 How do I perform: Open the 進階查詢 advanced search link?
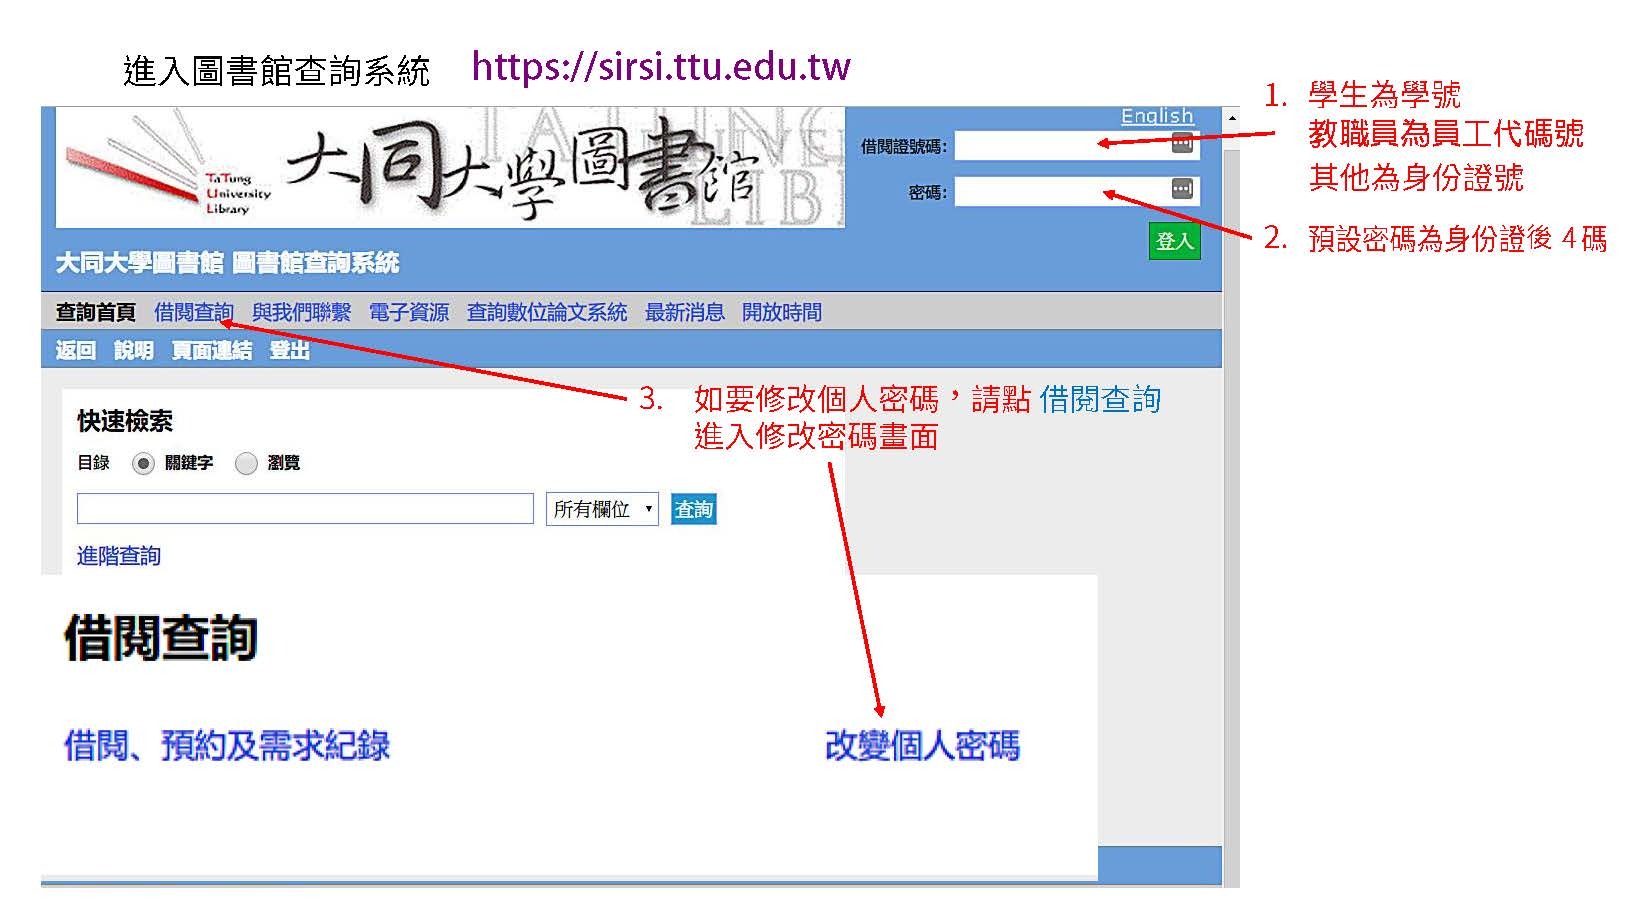click(x=119, y=556)
